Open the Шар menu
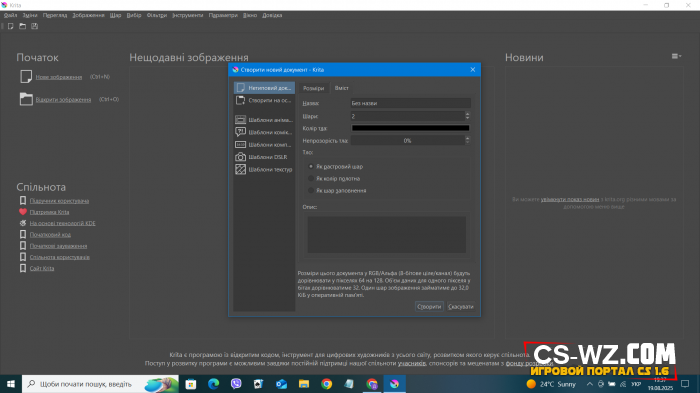The image size is (700, 393). tap(115, 15)
